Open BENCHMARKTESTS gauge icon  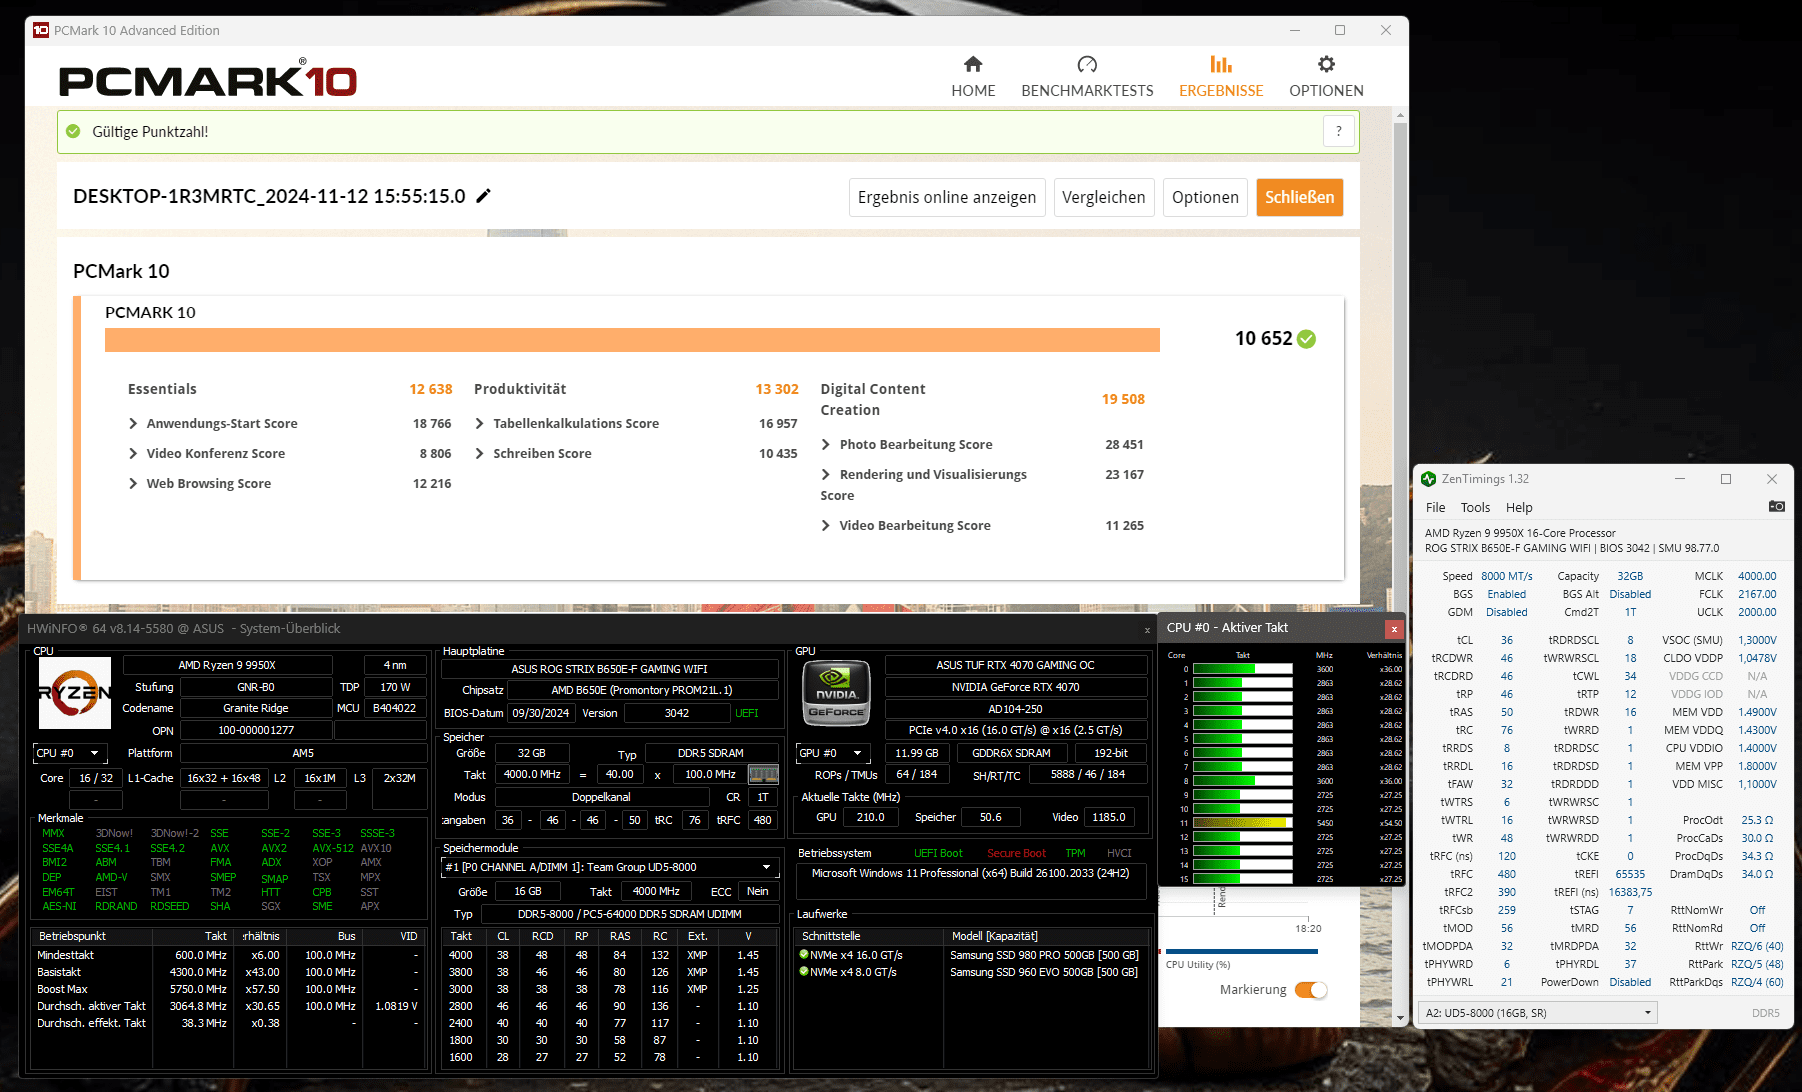1087,64
